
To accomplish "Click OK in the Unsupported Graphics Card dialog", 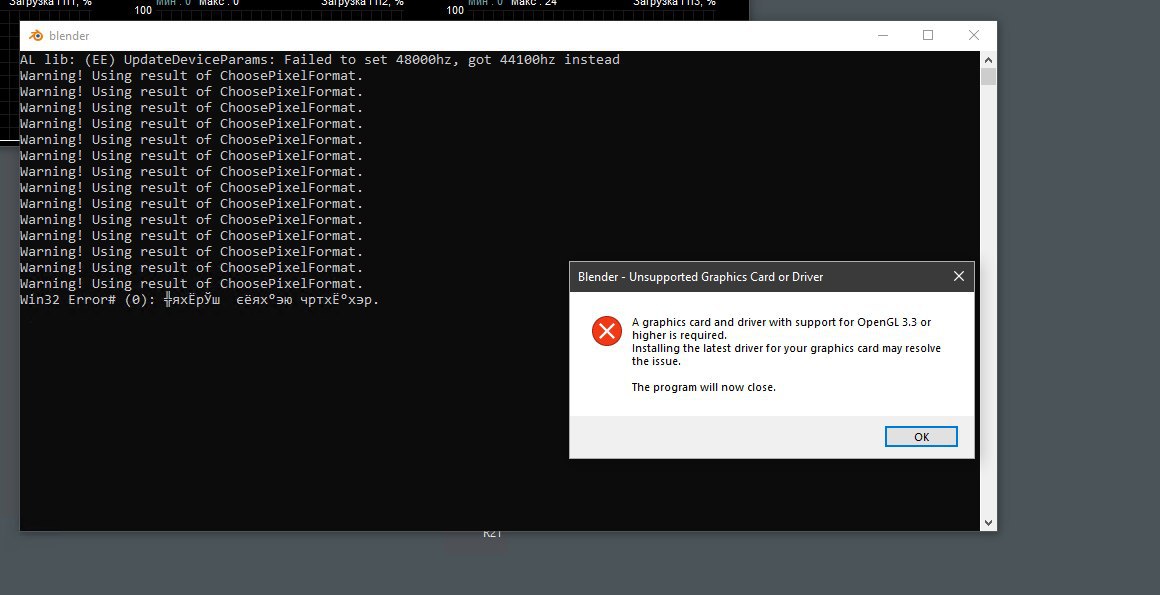I will point(921,437).
